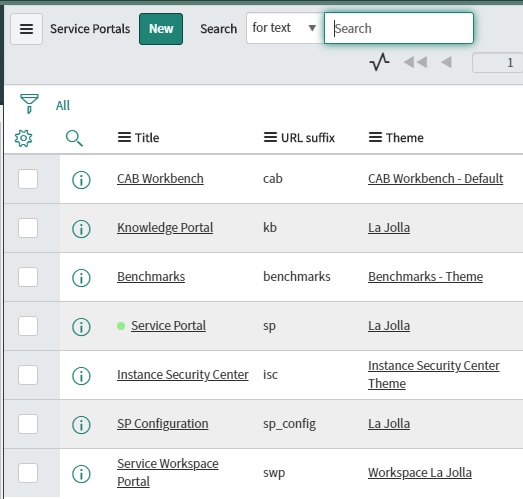Screen dimensions: 523x499
Task: Open the list personalize gear icon
Action: [23, 138]
